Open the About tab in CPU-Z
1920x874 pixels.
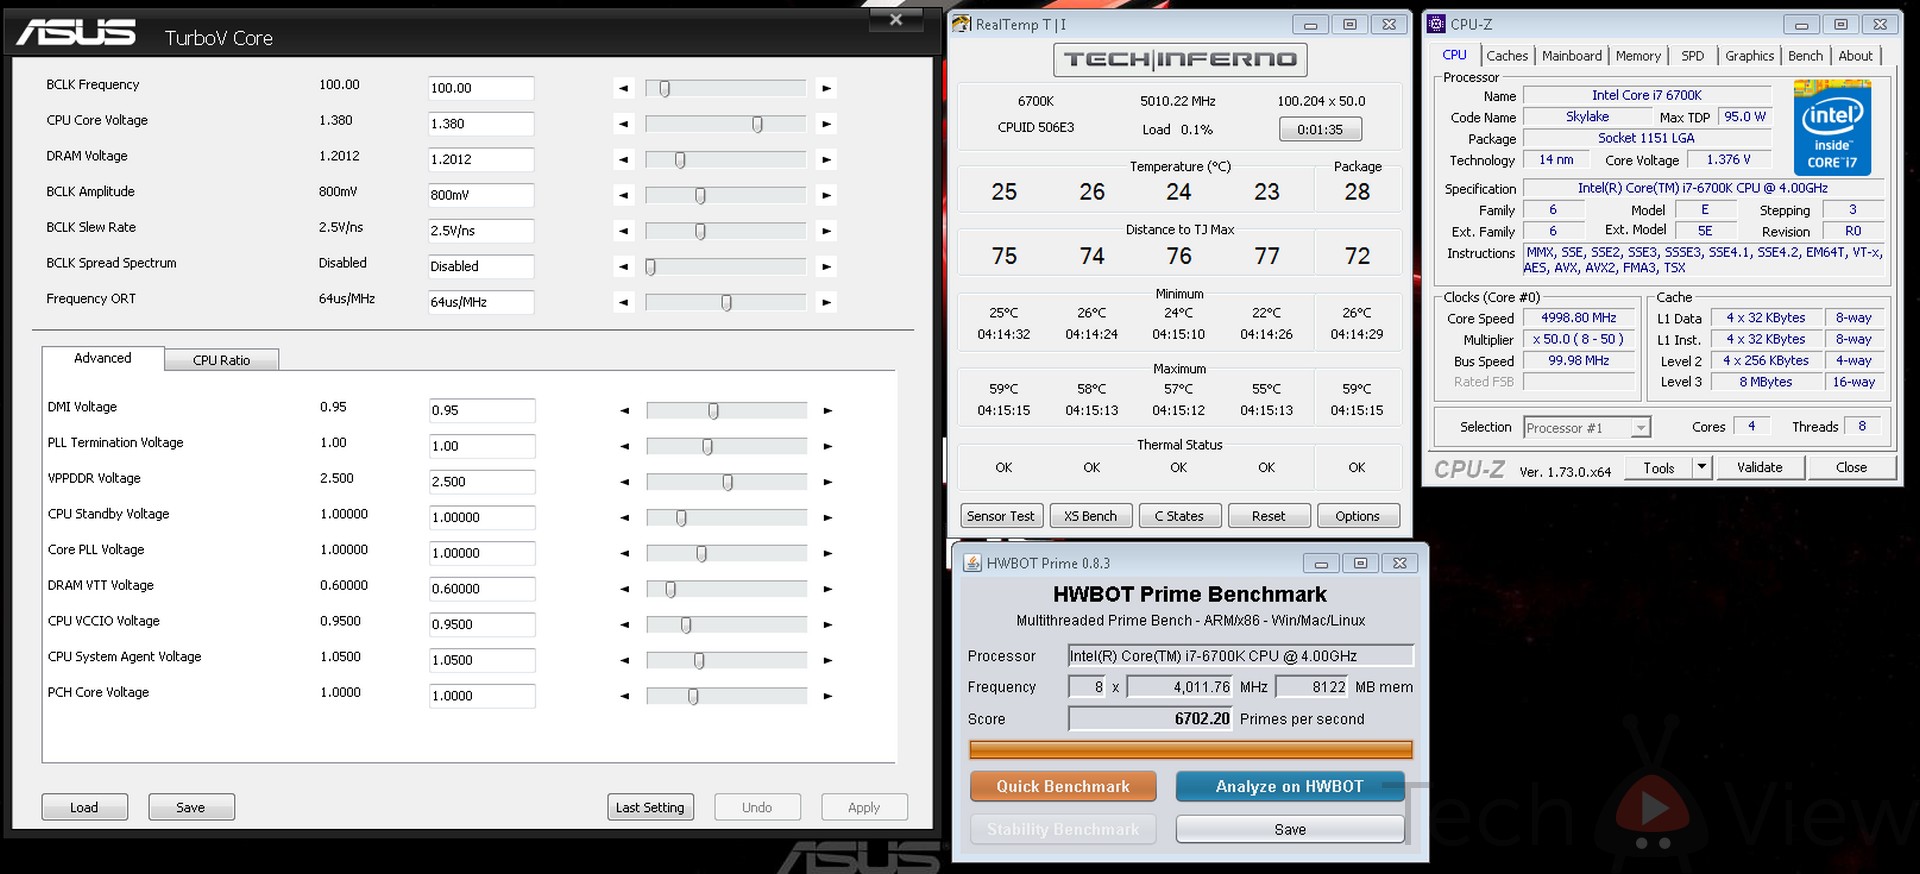pyautogui.click(x=1855, y=56)
